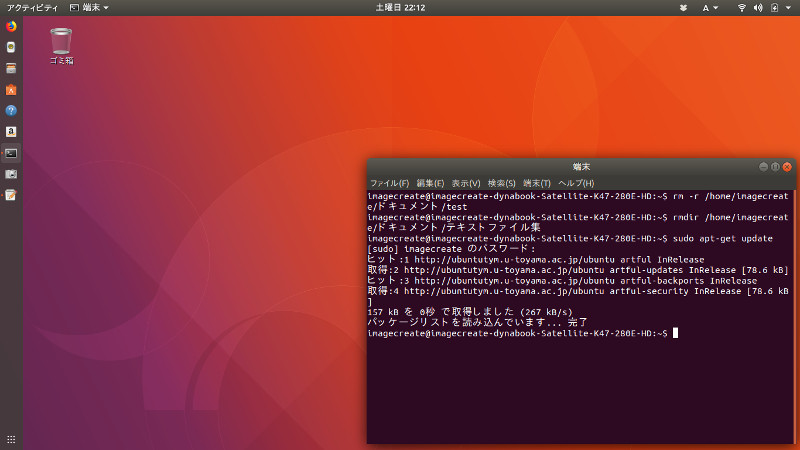Open the Help dock icon

pyautogui.click(x=11, y=111)
